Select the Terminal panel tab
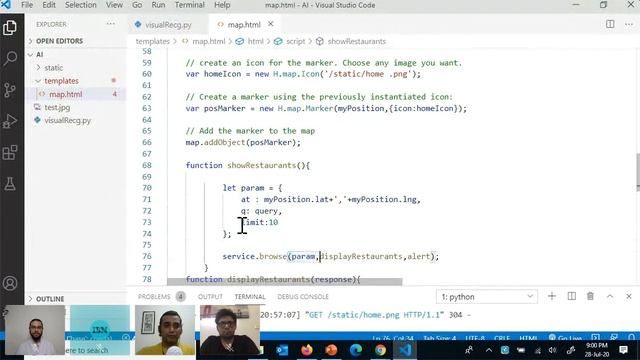640x360 pixels. tap(250, 297)
